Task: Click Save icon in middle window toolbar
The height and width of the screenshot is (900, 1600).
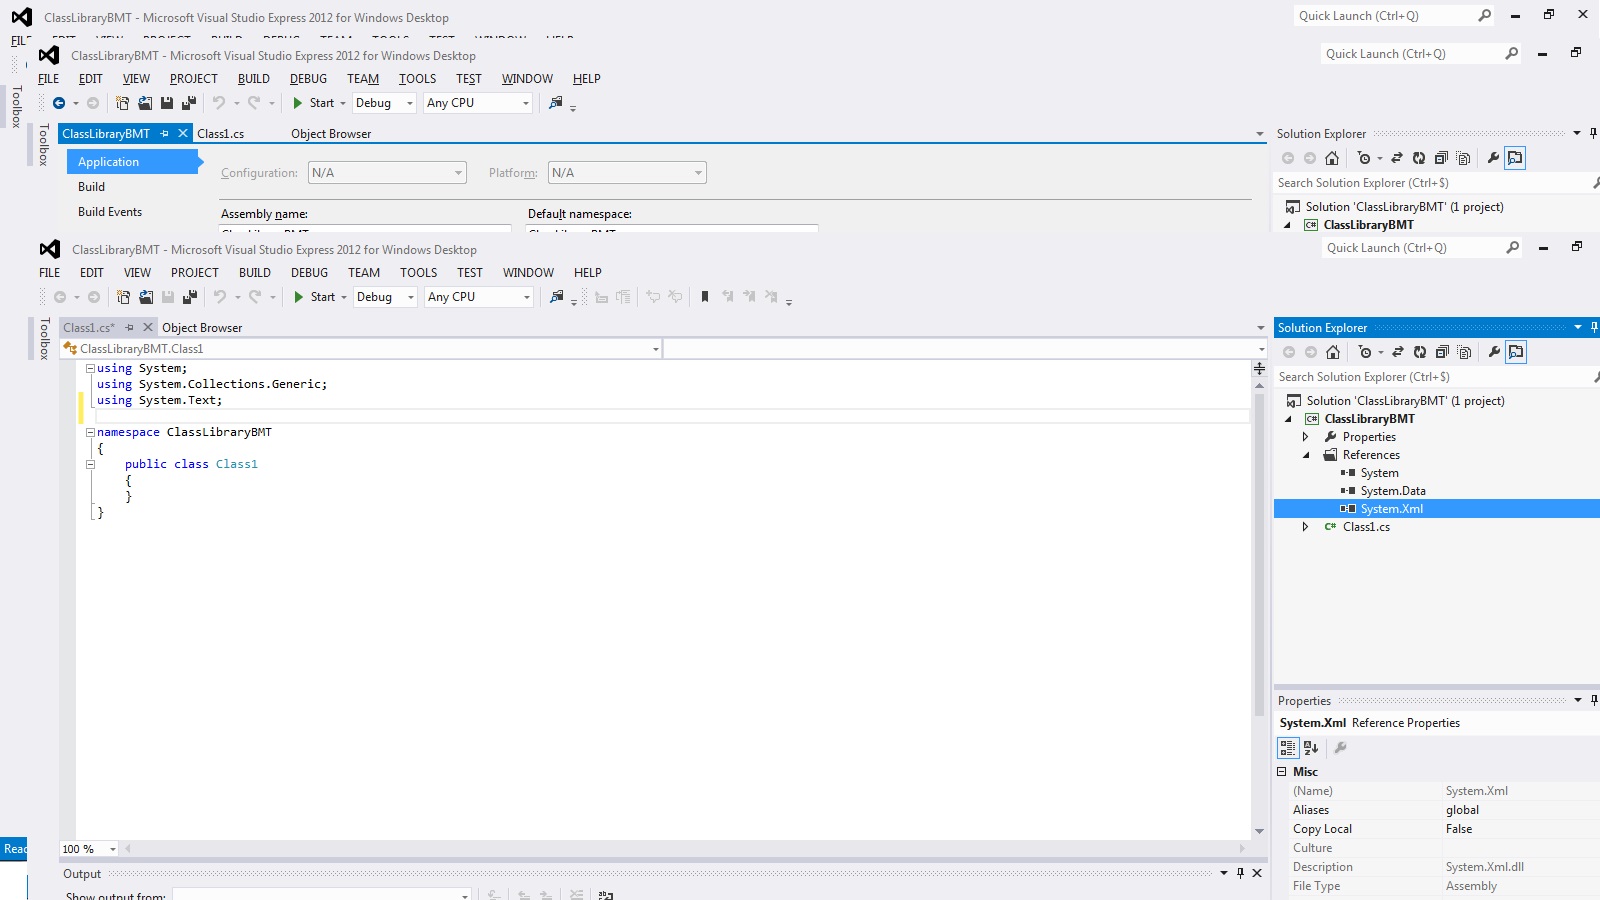Action: coord(167,103)
